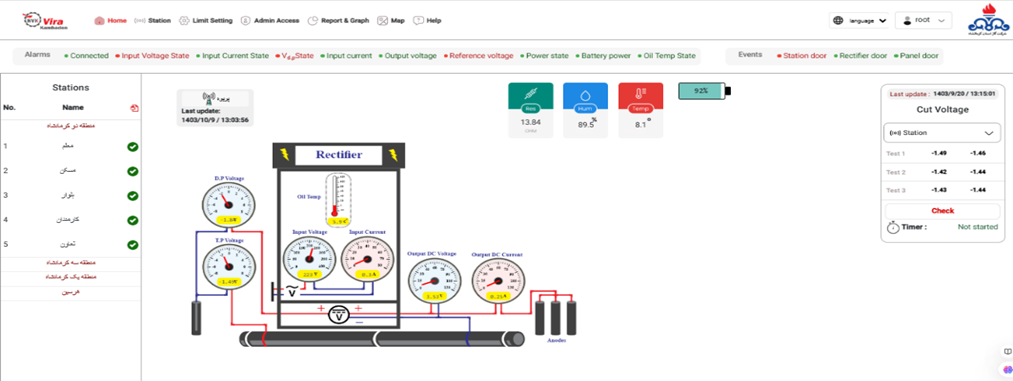Open the Report & Graph menu

(338, 21)
